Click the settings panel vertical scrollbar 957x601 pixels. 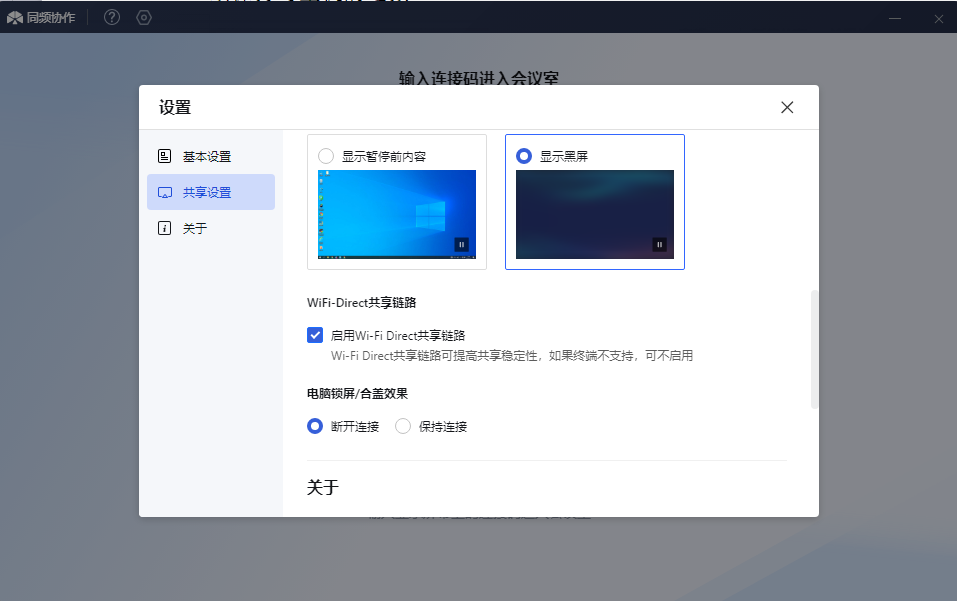tap(814, 349)
